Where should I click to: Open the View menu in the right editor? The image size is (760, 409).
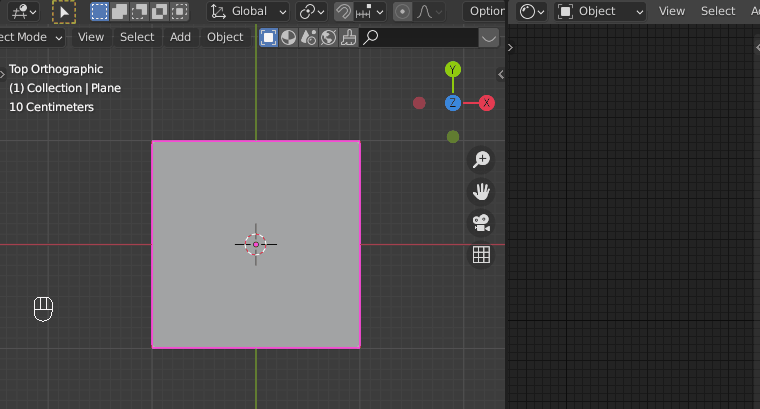tap(672, 12)
